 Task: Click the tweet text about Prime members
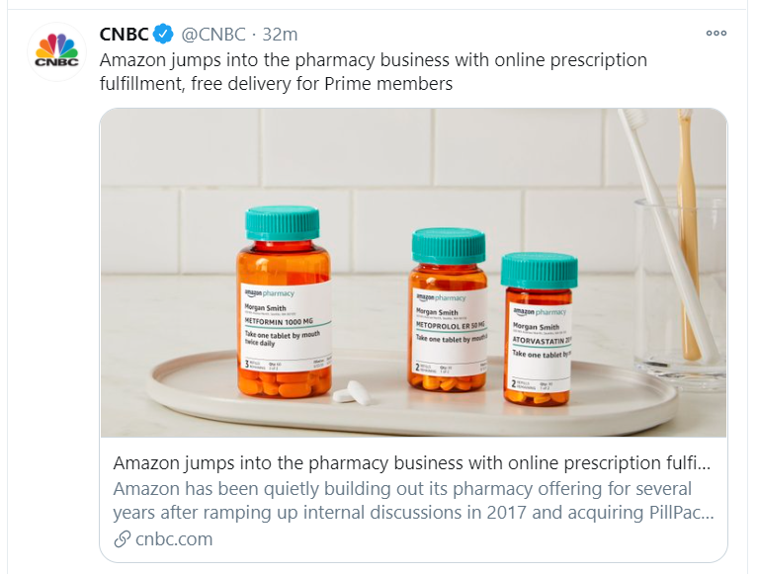point(373,72)
